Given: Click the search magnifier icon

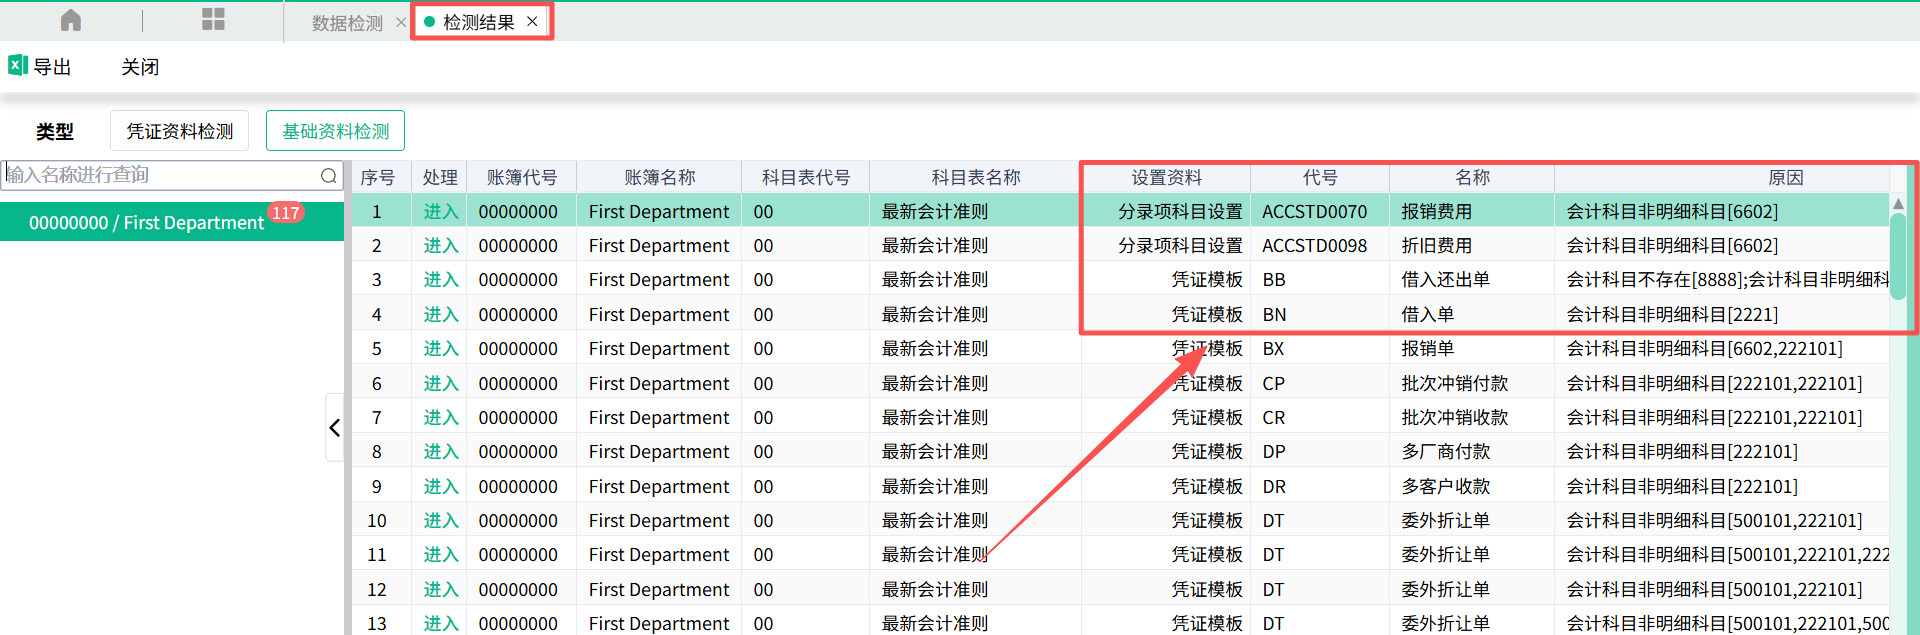Looking at the screenshot, I should [x=328, y=176].
